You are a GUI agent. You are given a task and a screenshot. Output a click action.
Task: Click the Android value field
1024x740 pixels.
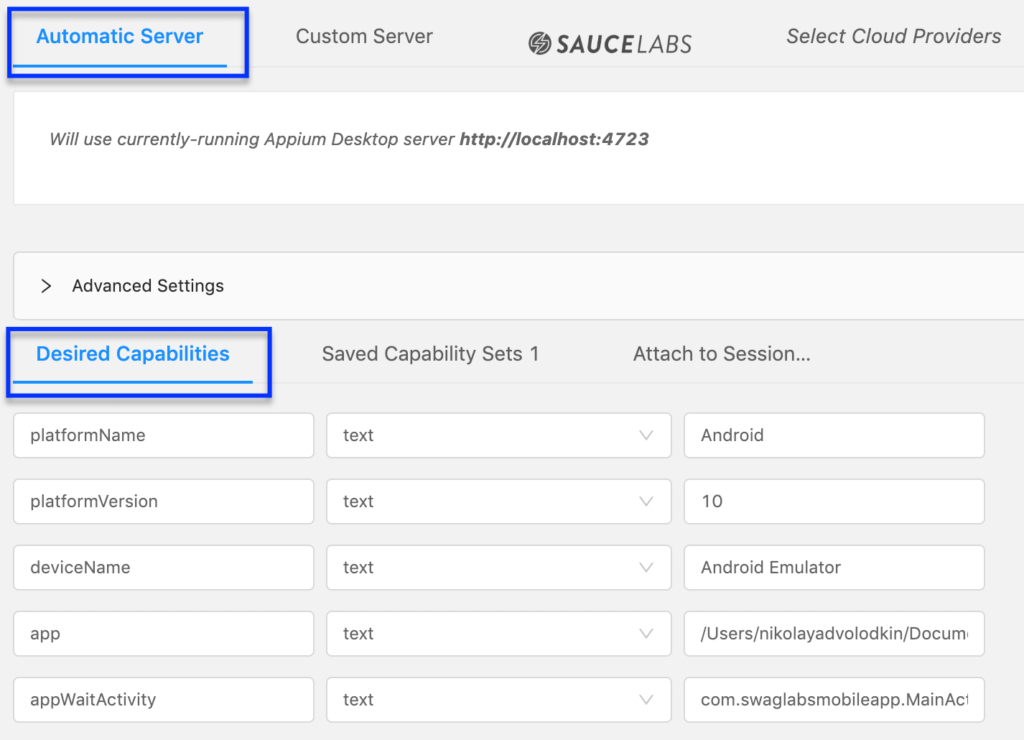(834, 435)
